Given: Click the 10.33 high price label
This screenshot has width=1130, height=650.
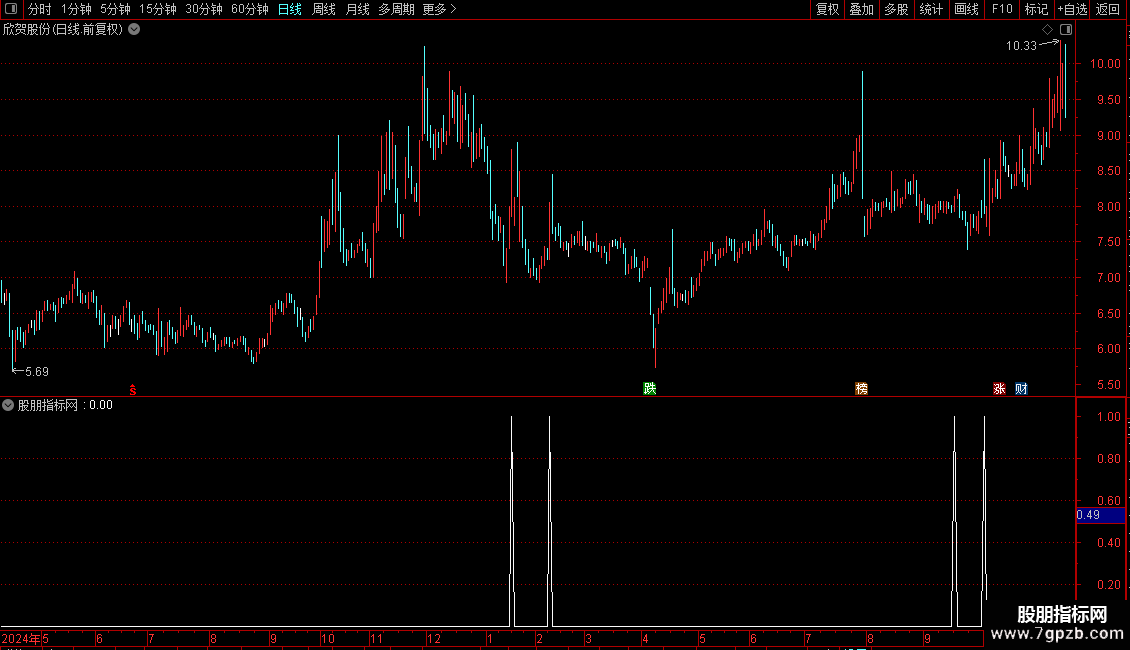Looking at the screenshot, I should (1021, 45).
